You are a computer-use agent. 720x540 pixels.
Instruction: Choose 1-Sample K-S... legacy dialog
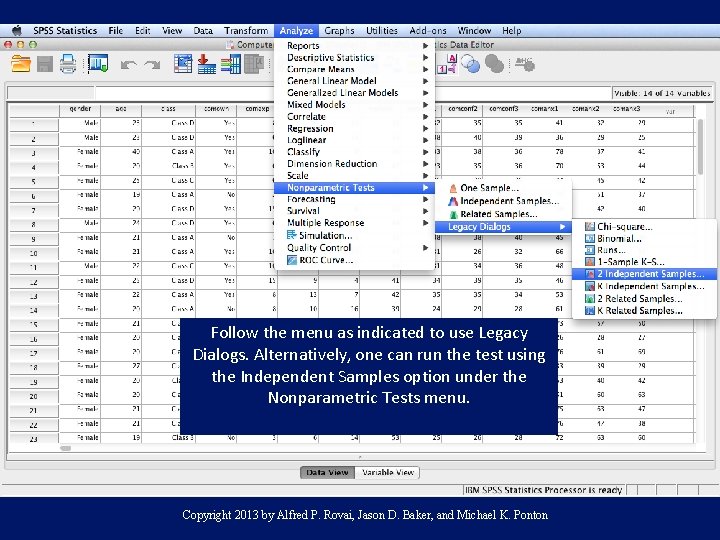tap(644, 262)
